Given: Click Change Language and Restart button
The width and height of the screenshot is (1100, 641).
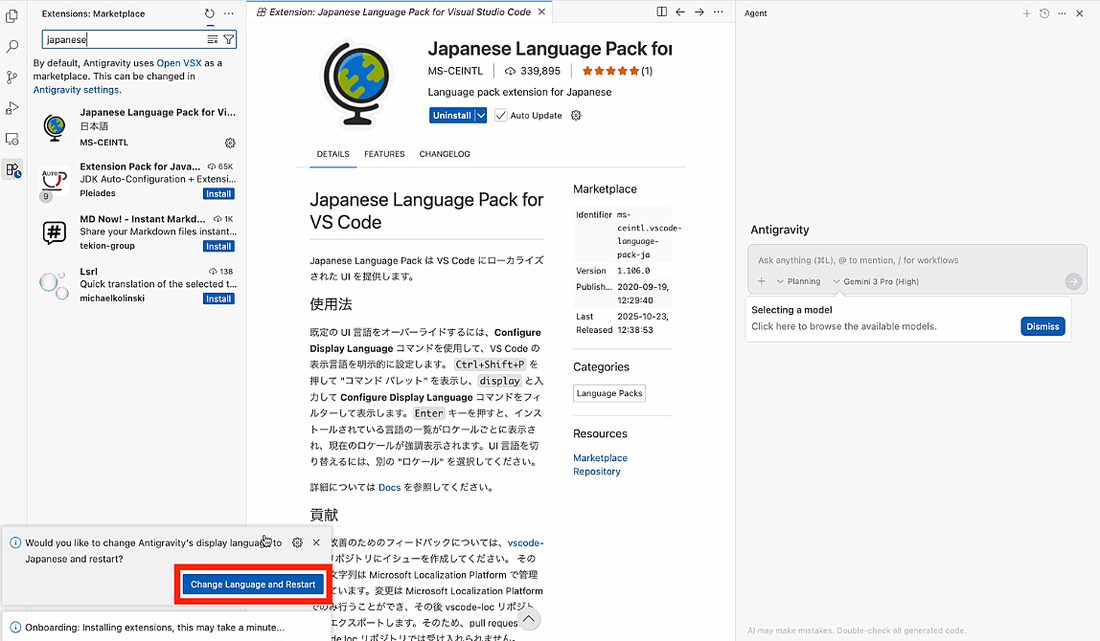Looking at the screenshot, I should pyautogui.click(x=253, y=584).
